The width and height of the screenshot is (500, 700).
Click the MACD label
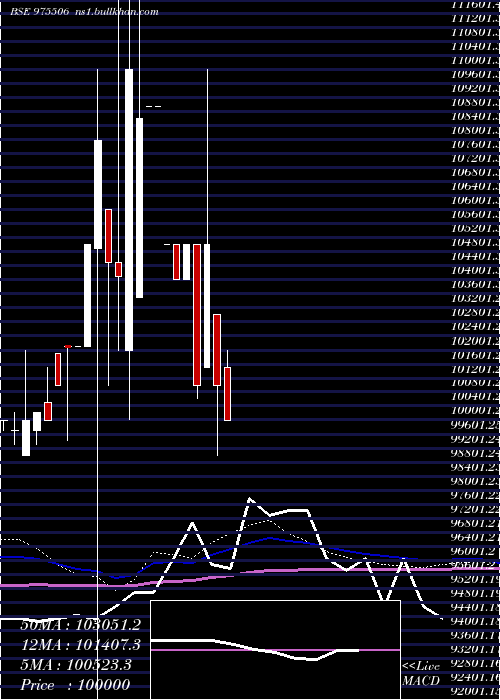421,681
